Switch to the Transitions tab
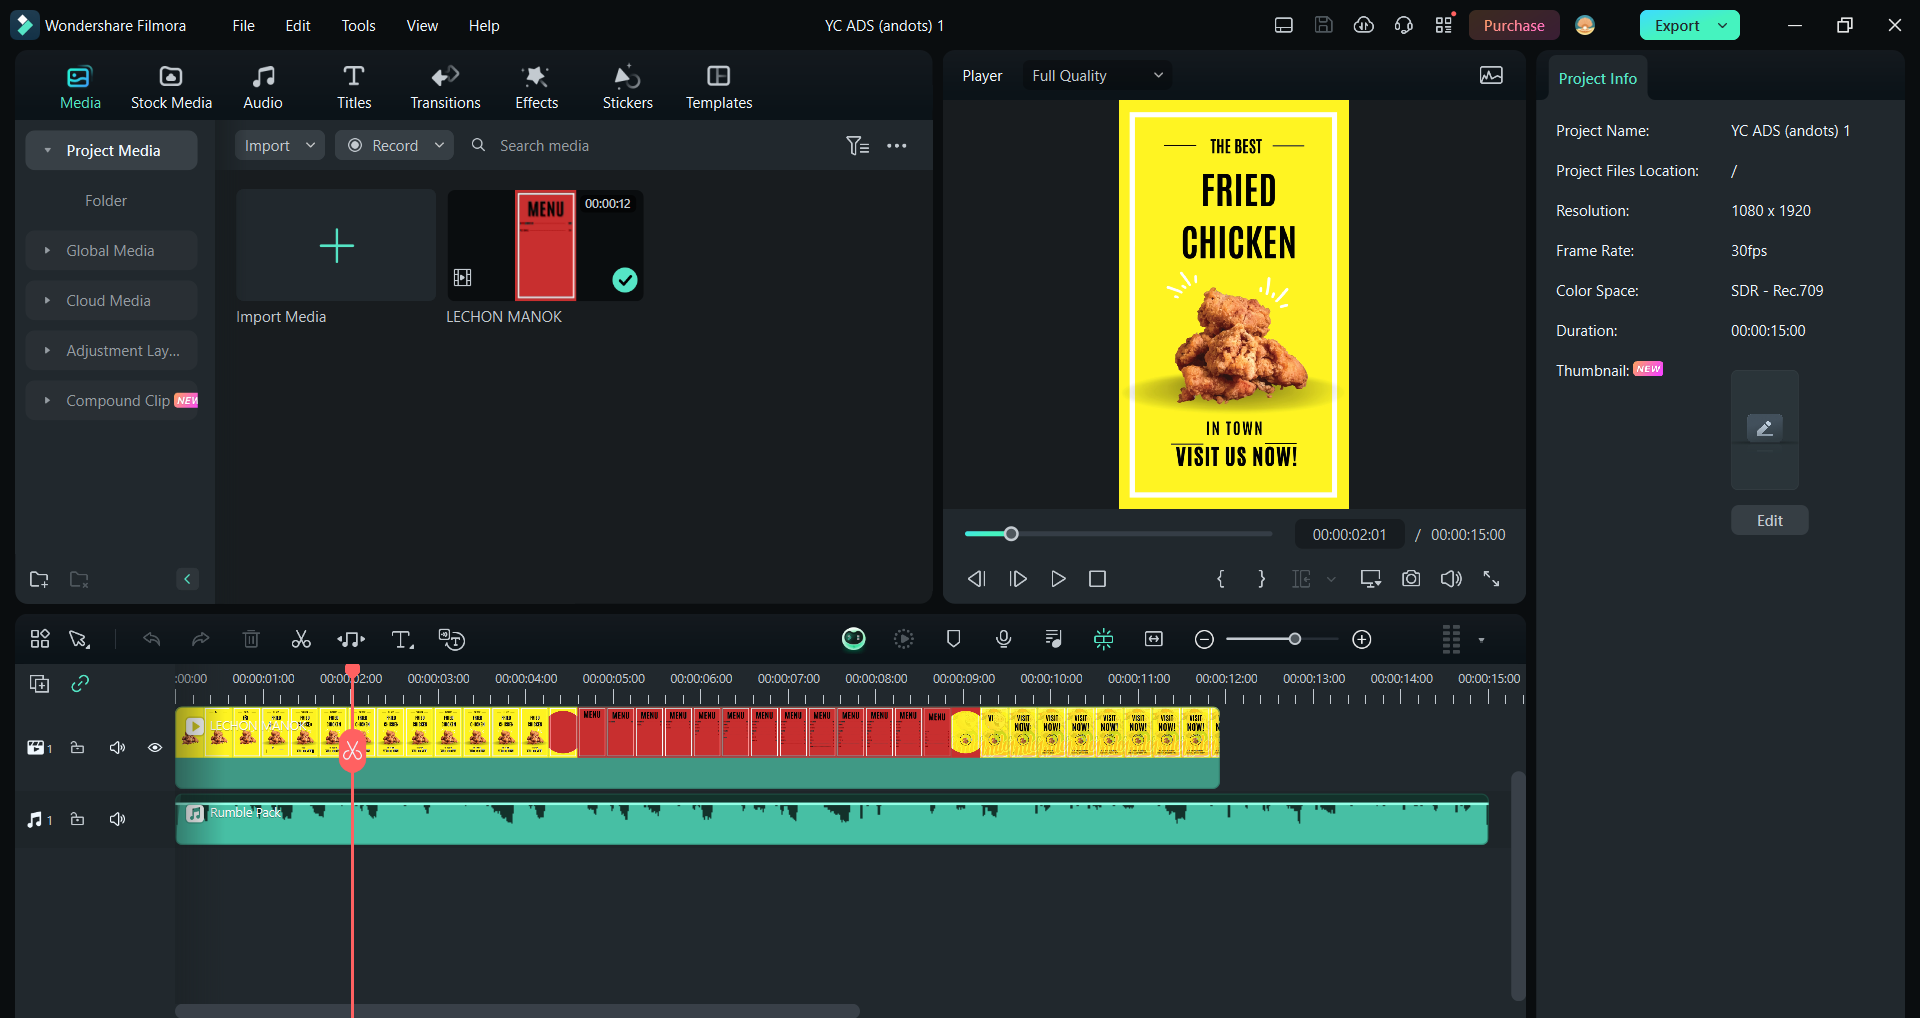This screenshot has width=1920, height=1018. 445,87
